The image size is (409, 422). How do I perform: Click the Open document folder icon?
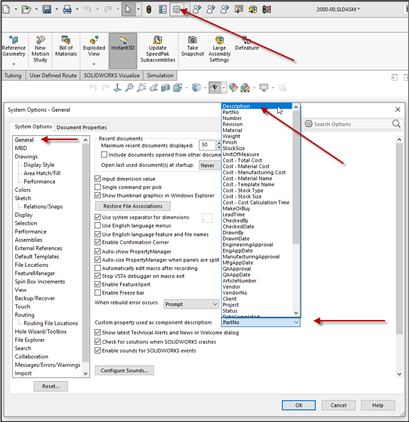26,10
